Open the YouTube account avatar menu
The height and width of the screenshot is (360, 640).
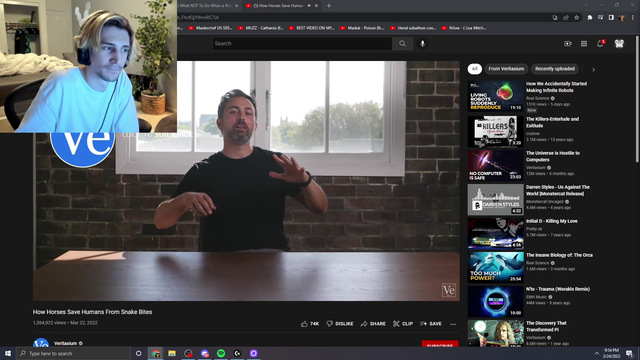point(619,44)
